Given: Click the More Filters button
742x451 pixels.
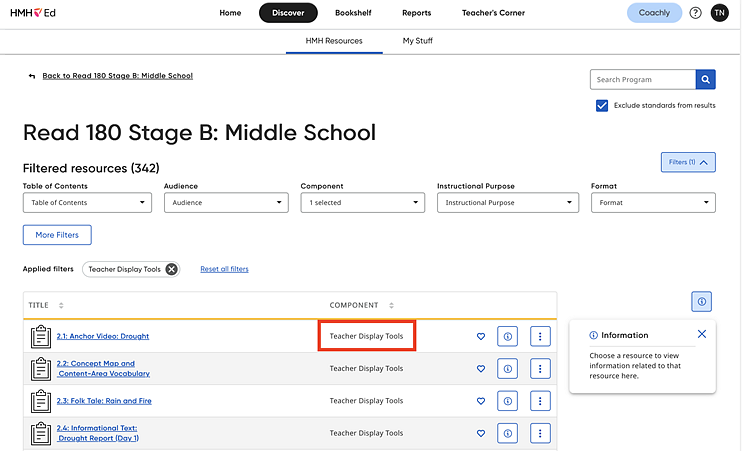Looking at the screenshot, I should 57,235.
